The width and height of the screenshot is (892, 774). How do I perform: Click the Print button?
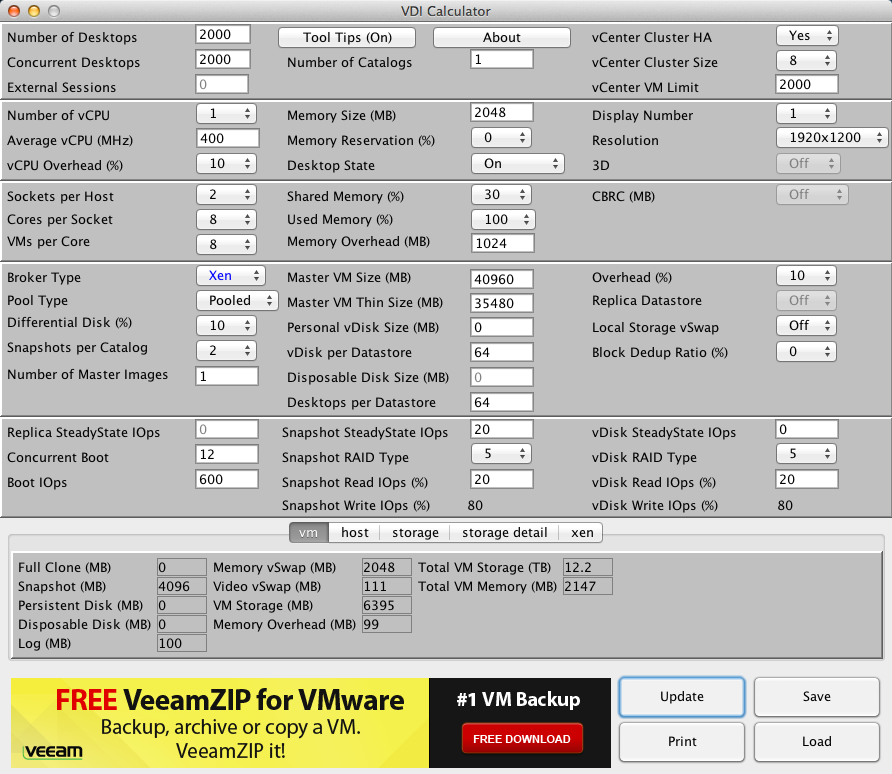682,742
